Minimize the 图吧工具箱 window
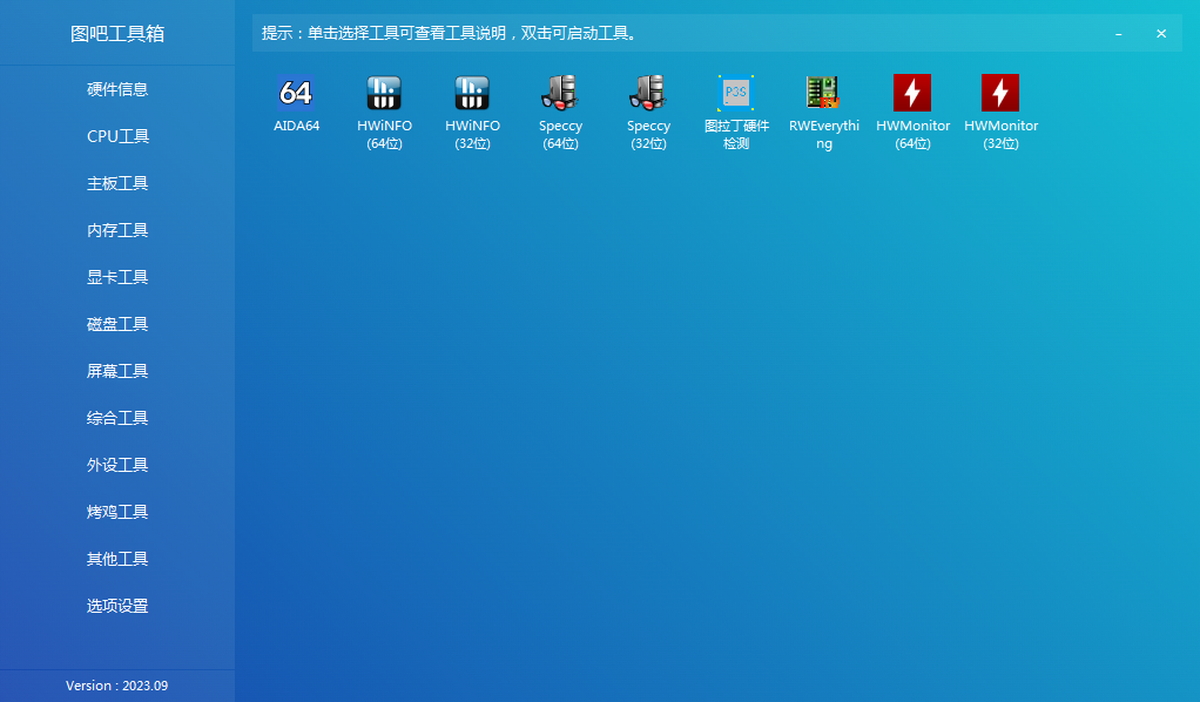1200x702 pixels. coord(1118,34)
